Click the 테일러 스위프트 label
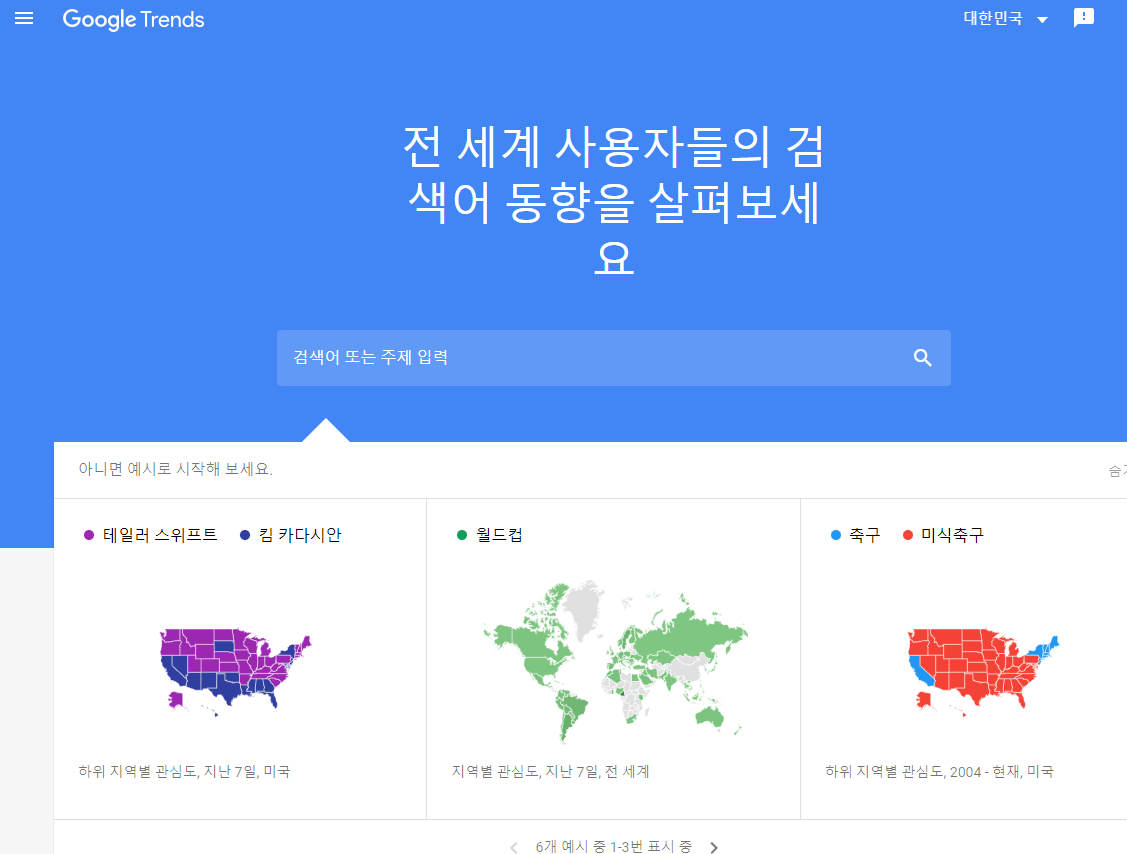Viewport: 1127px width, 854px height. [x=160, y=535]
